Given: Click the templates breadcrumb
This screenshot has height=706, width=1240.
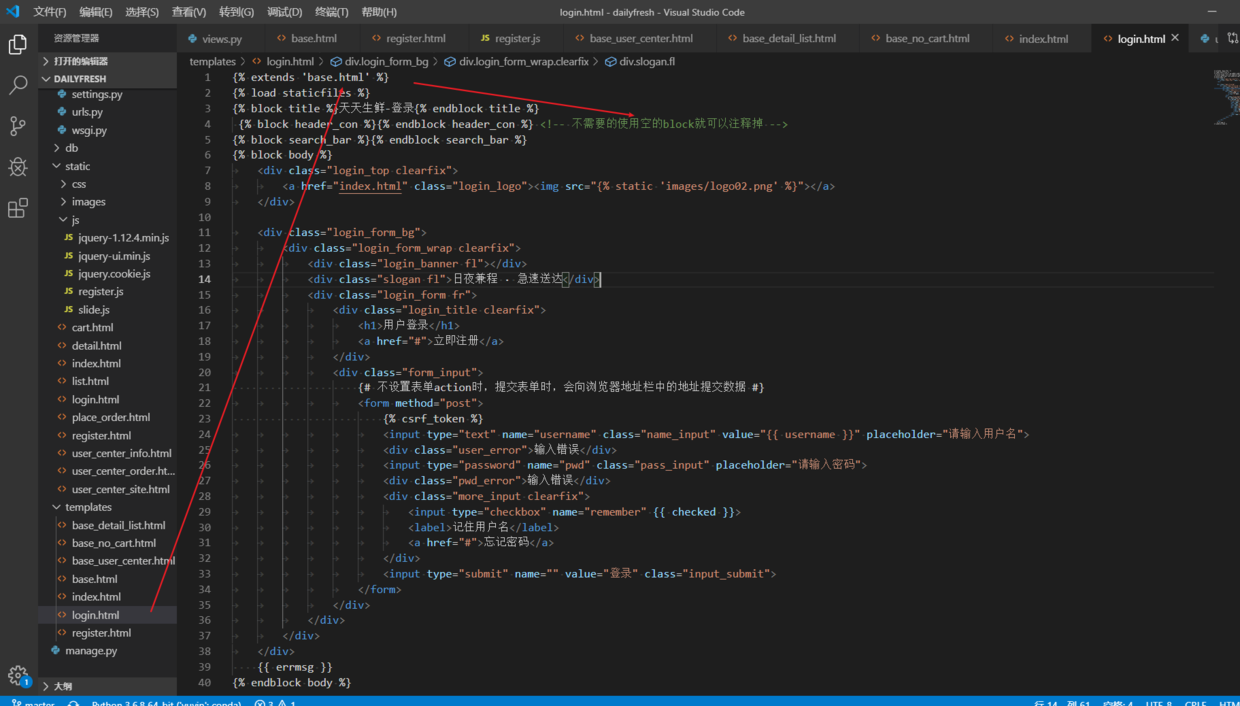Looking at the screenshot, I should point(213,62).
